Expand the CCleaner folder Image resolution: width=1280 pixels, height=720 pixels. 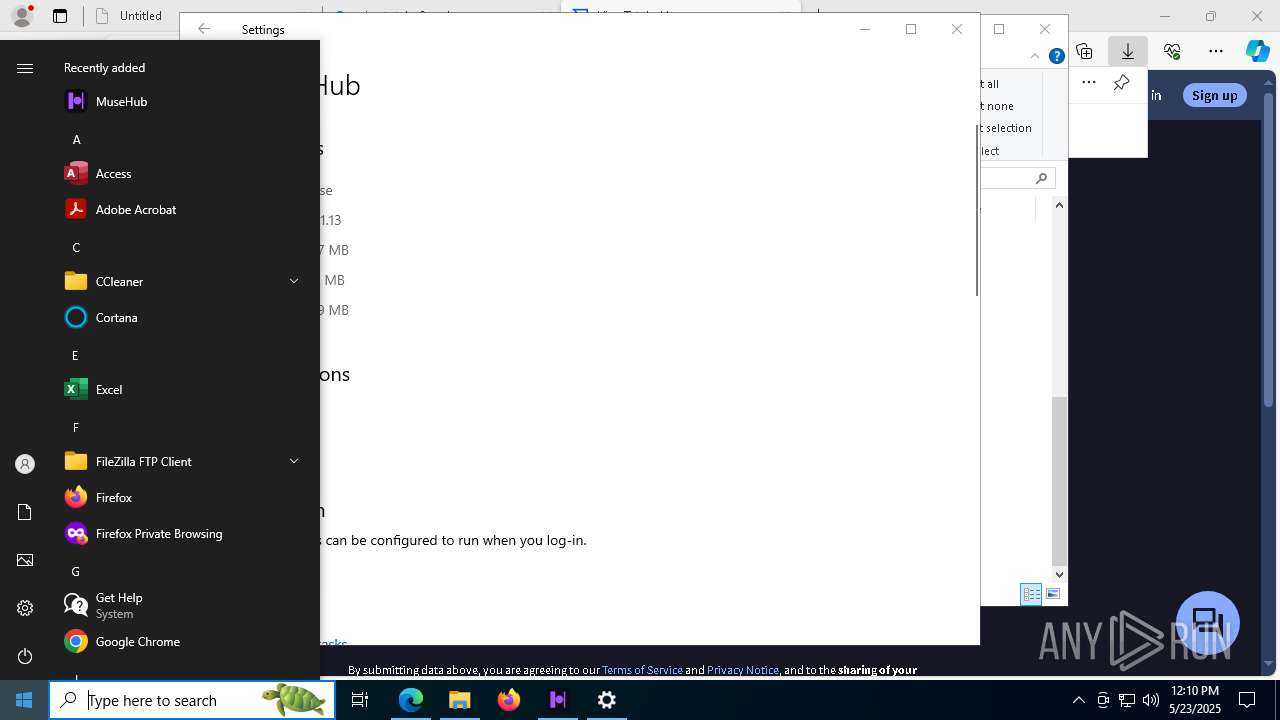[184, 281]
